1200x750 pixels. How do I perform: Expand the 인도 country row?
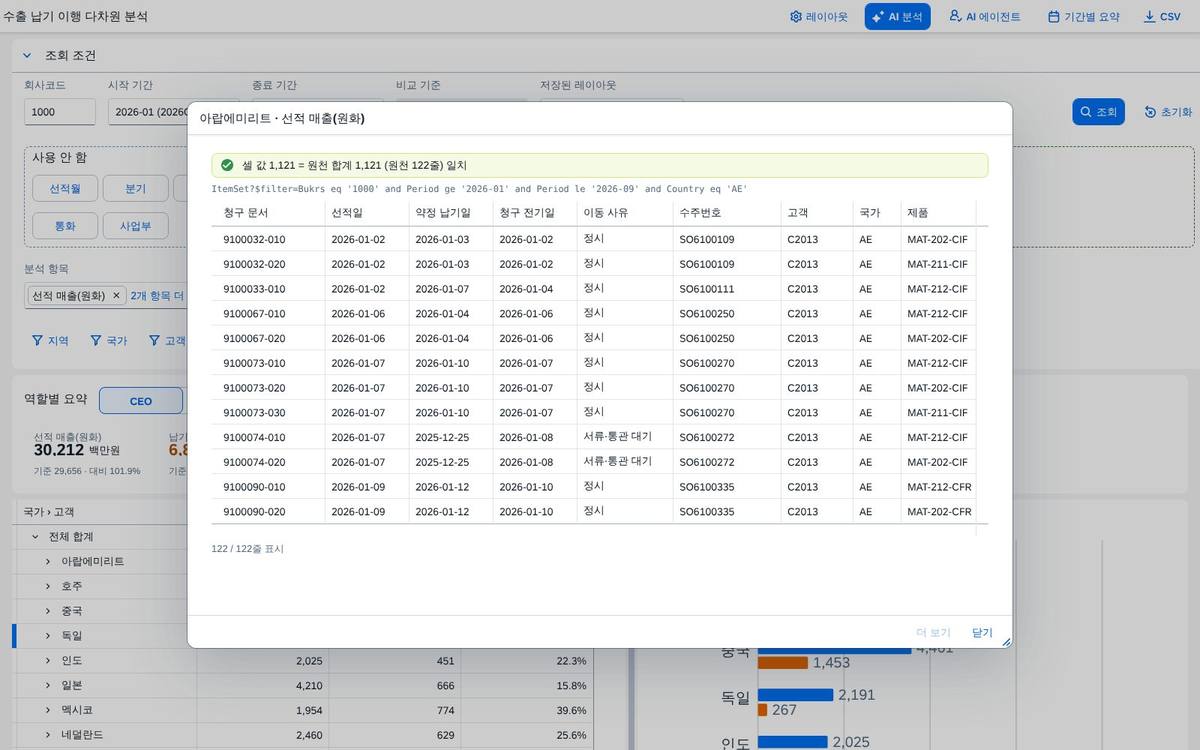tap(47, 661)
